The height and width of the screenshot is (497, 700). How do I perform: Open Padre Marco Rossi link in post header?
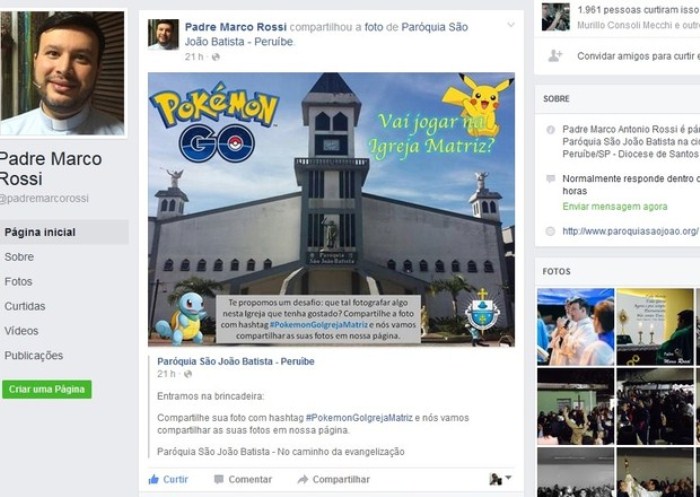coord(236,27)
